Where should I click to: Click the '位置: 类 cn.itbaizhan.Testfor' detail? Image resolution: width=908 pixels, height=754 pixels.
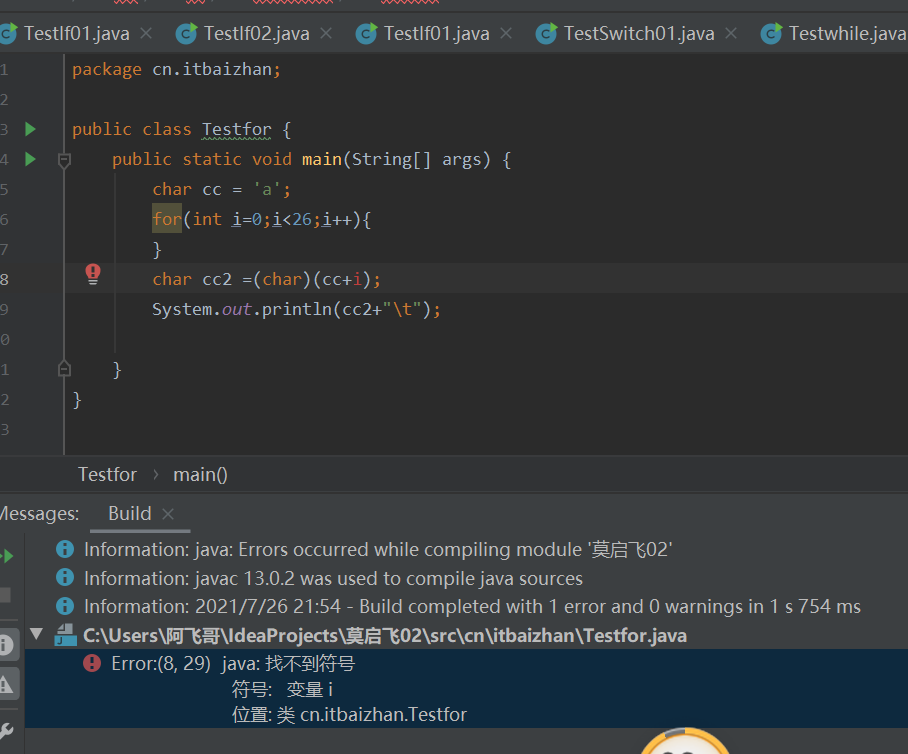click(349, 715)
